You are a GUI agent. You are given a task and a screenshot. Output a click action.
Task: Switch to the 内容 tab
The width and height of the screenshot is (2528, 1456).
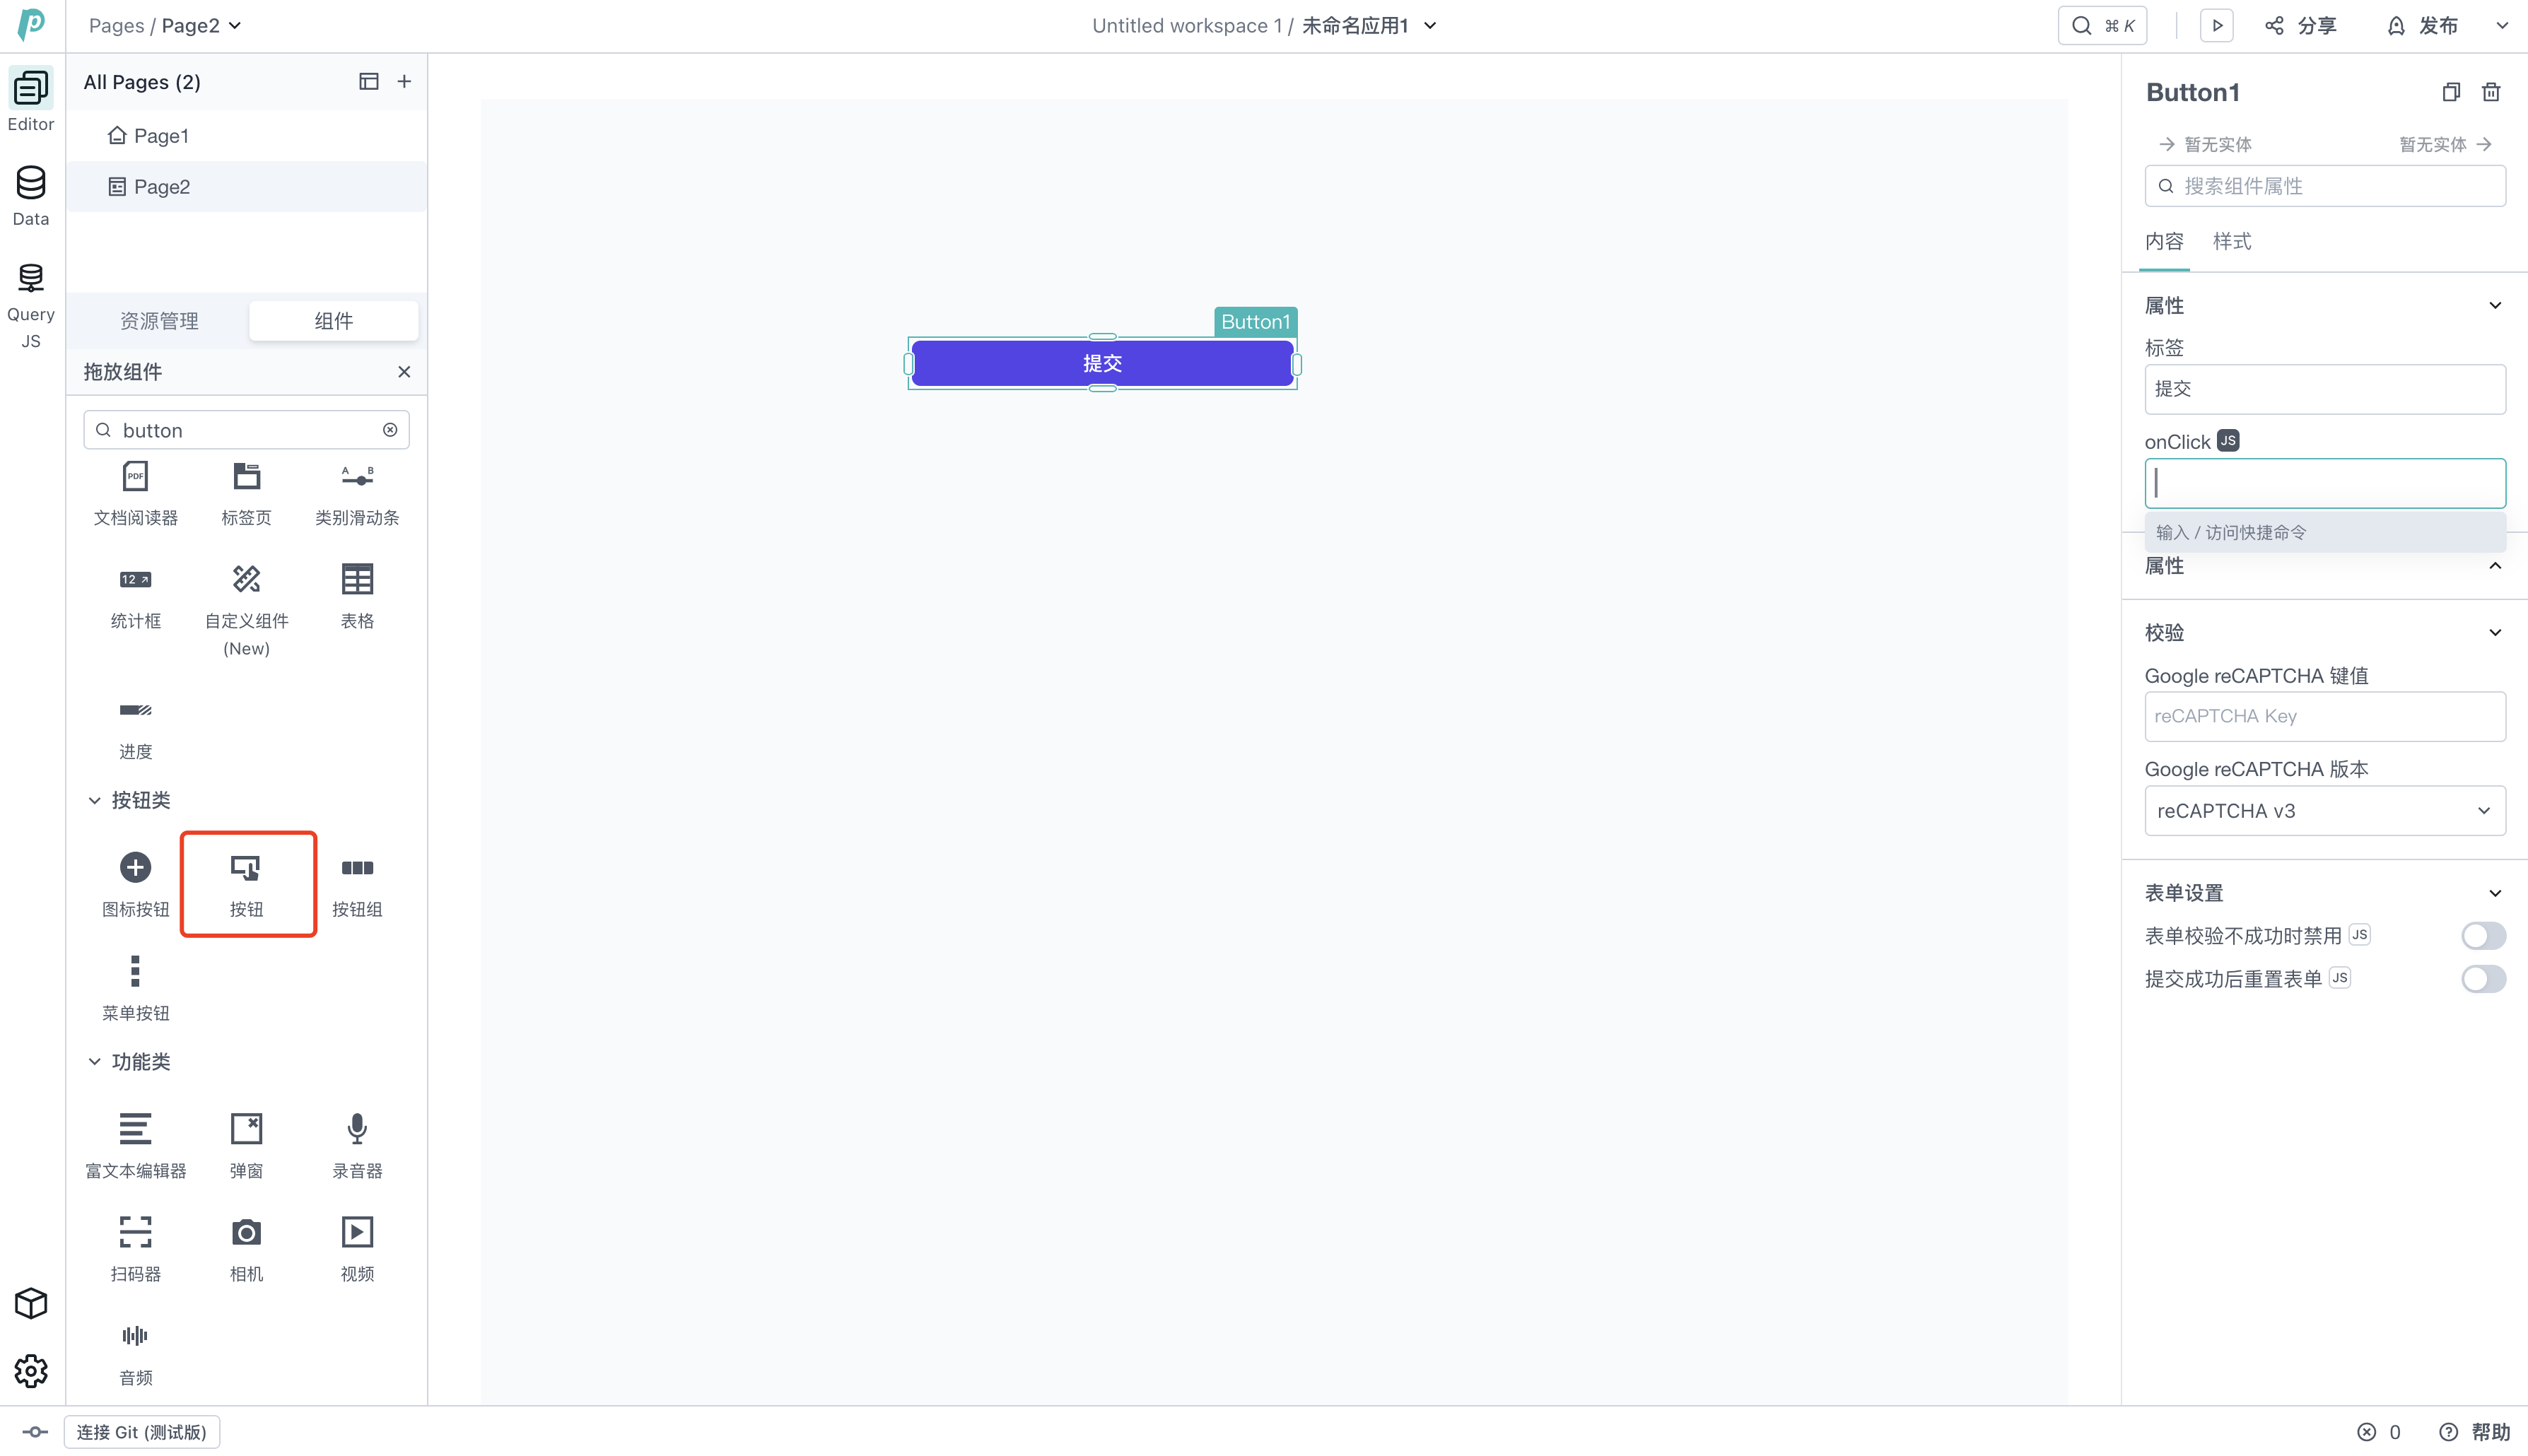(2164, 241)
